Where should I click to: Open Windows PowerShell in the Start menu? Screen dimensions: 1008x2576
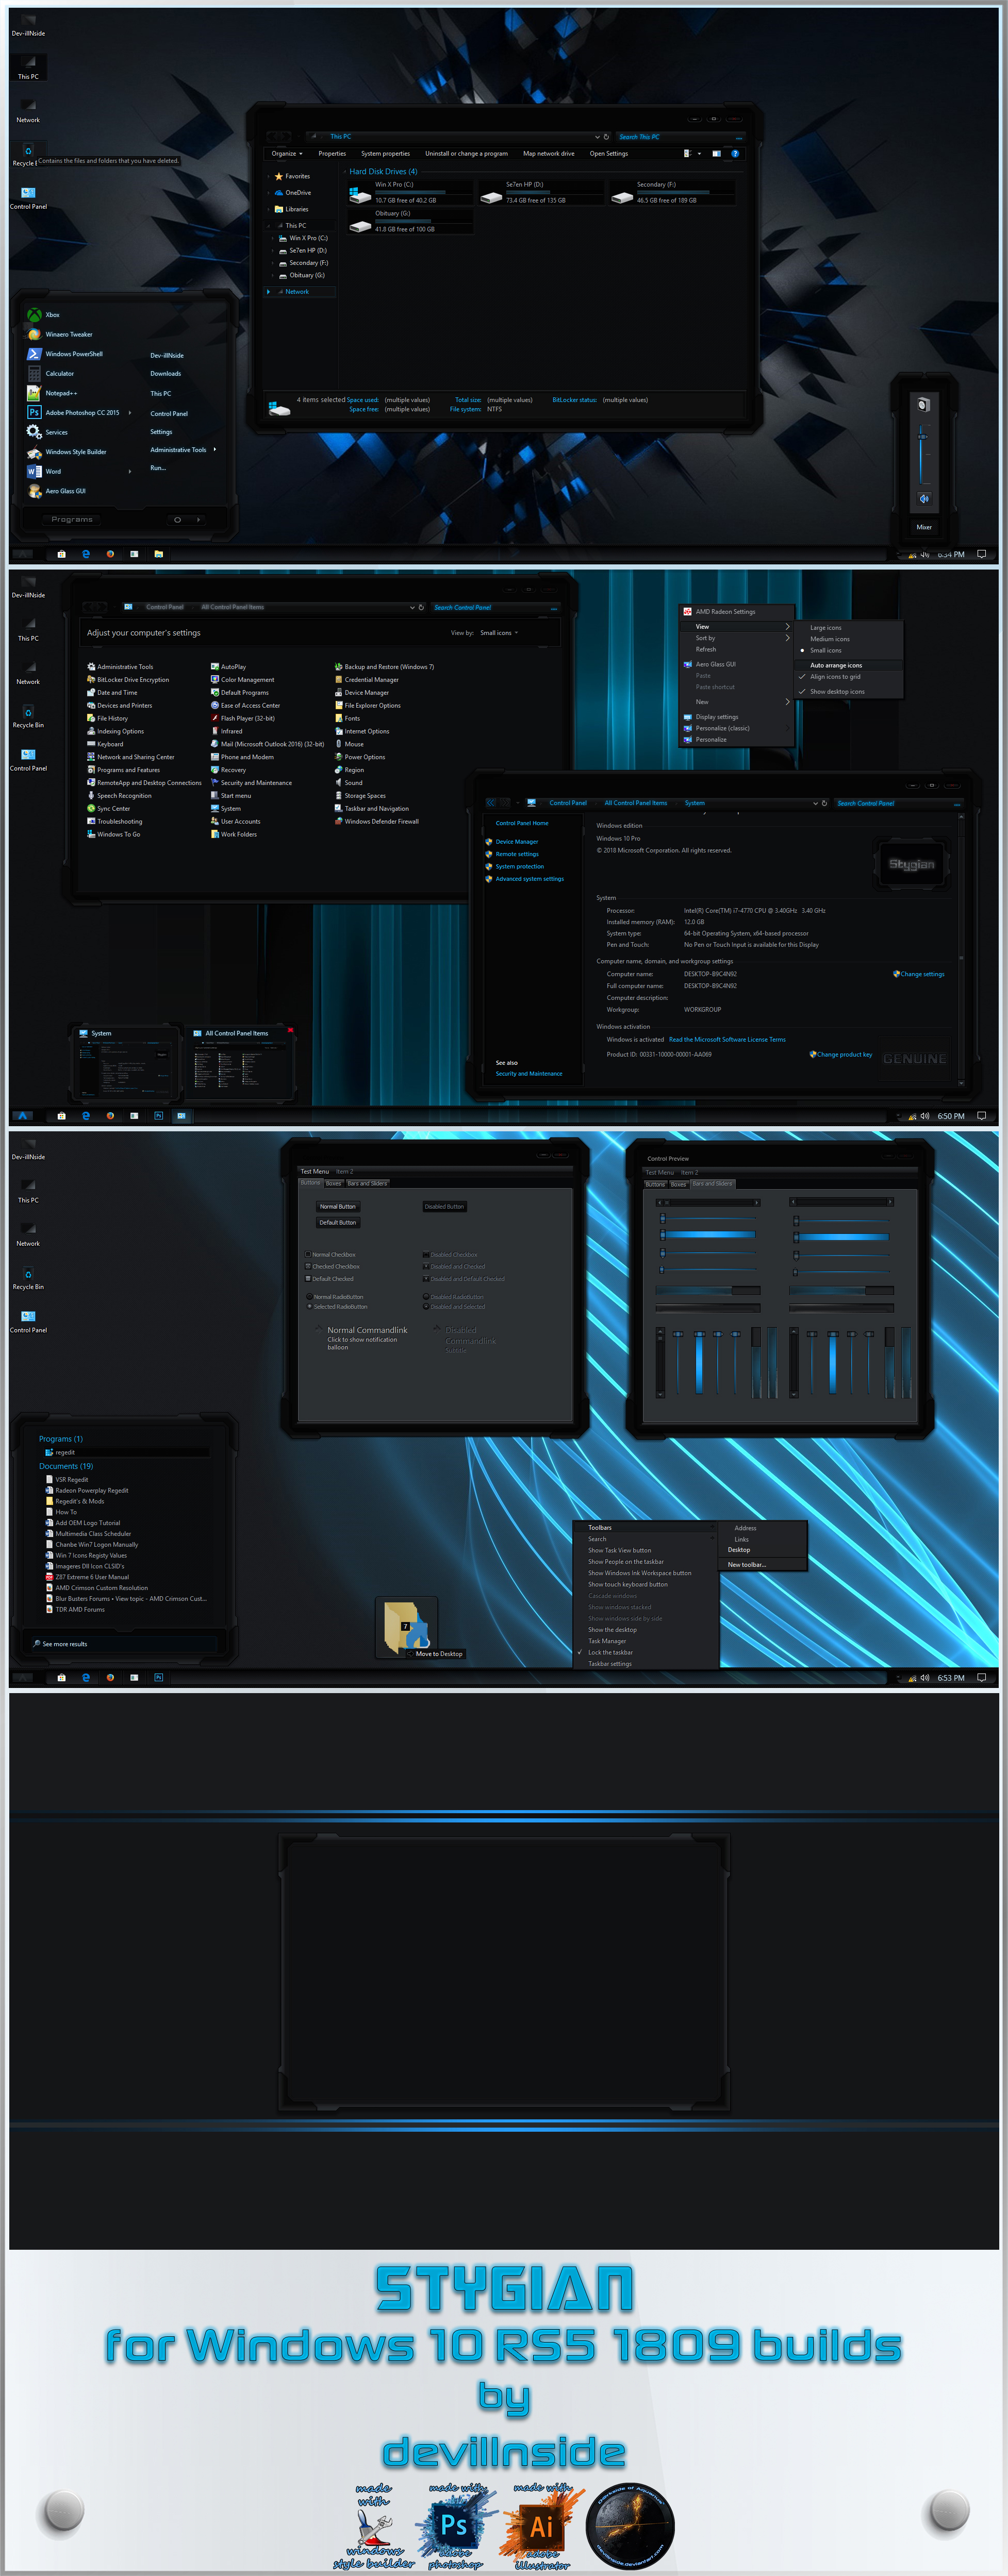(x=65, y=354)
